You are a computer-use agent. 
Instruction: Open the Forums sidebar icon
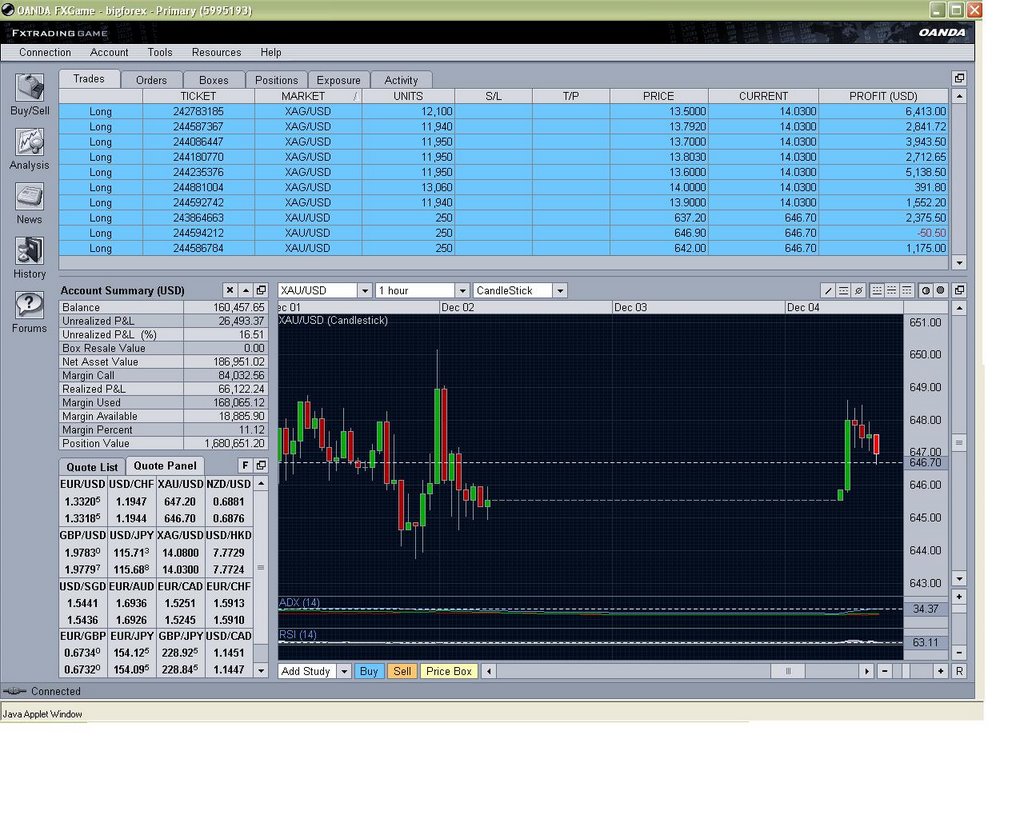point(29,312)
